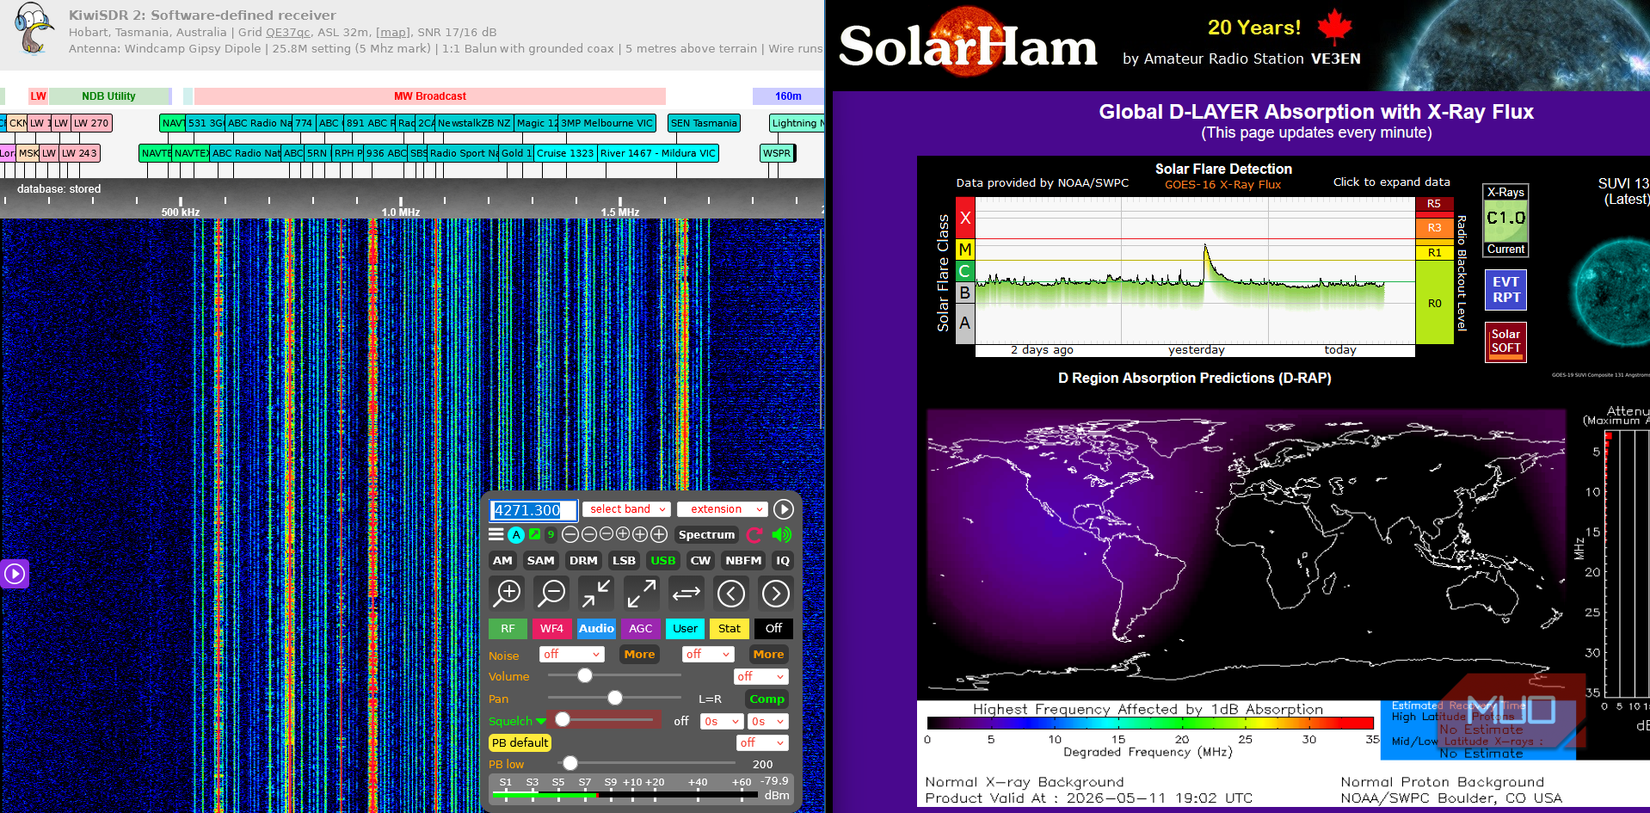
Task: Mute audio with the green speaker icon
Action: [782, 535]
